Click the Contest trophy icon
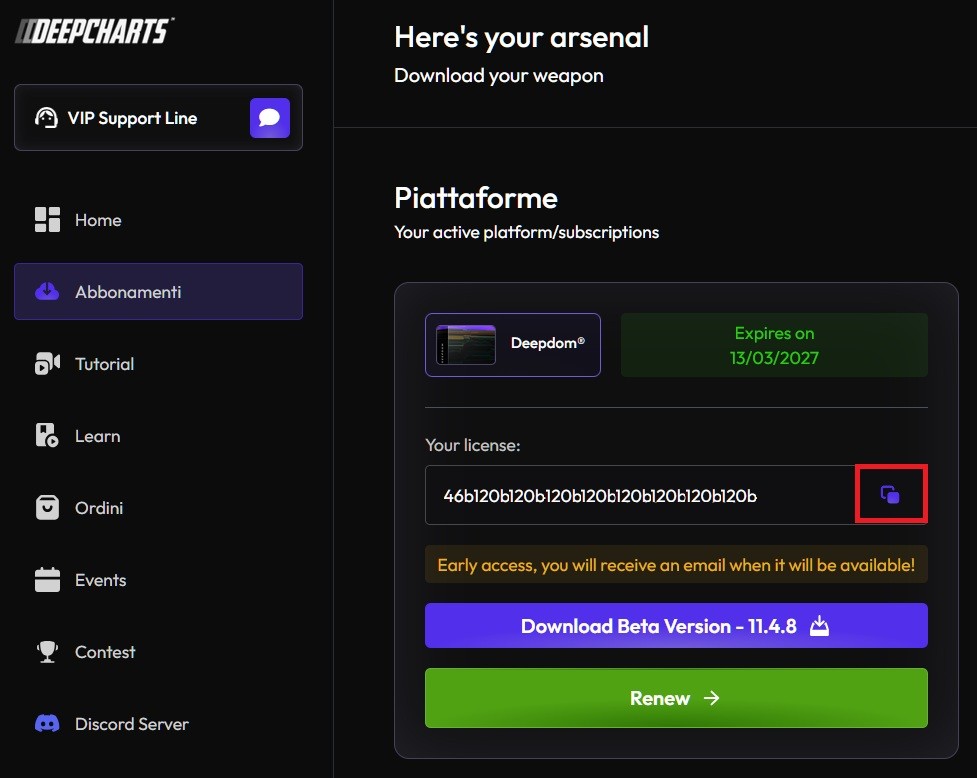 pyautogui.click(x=47, y=652)
